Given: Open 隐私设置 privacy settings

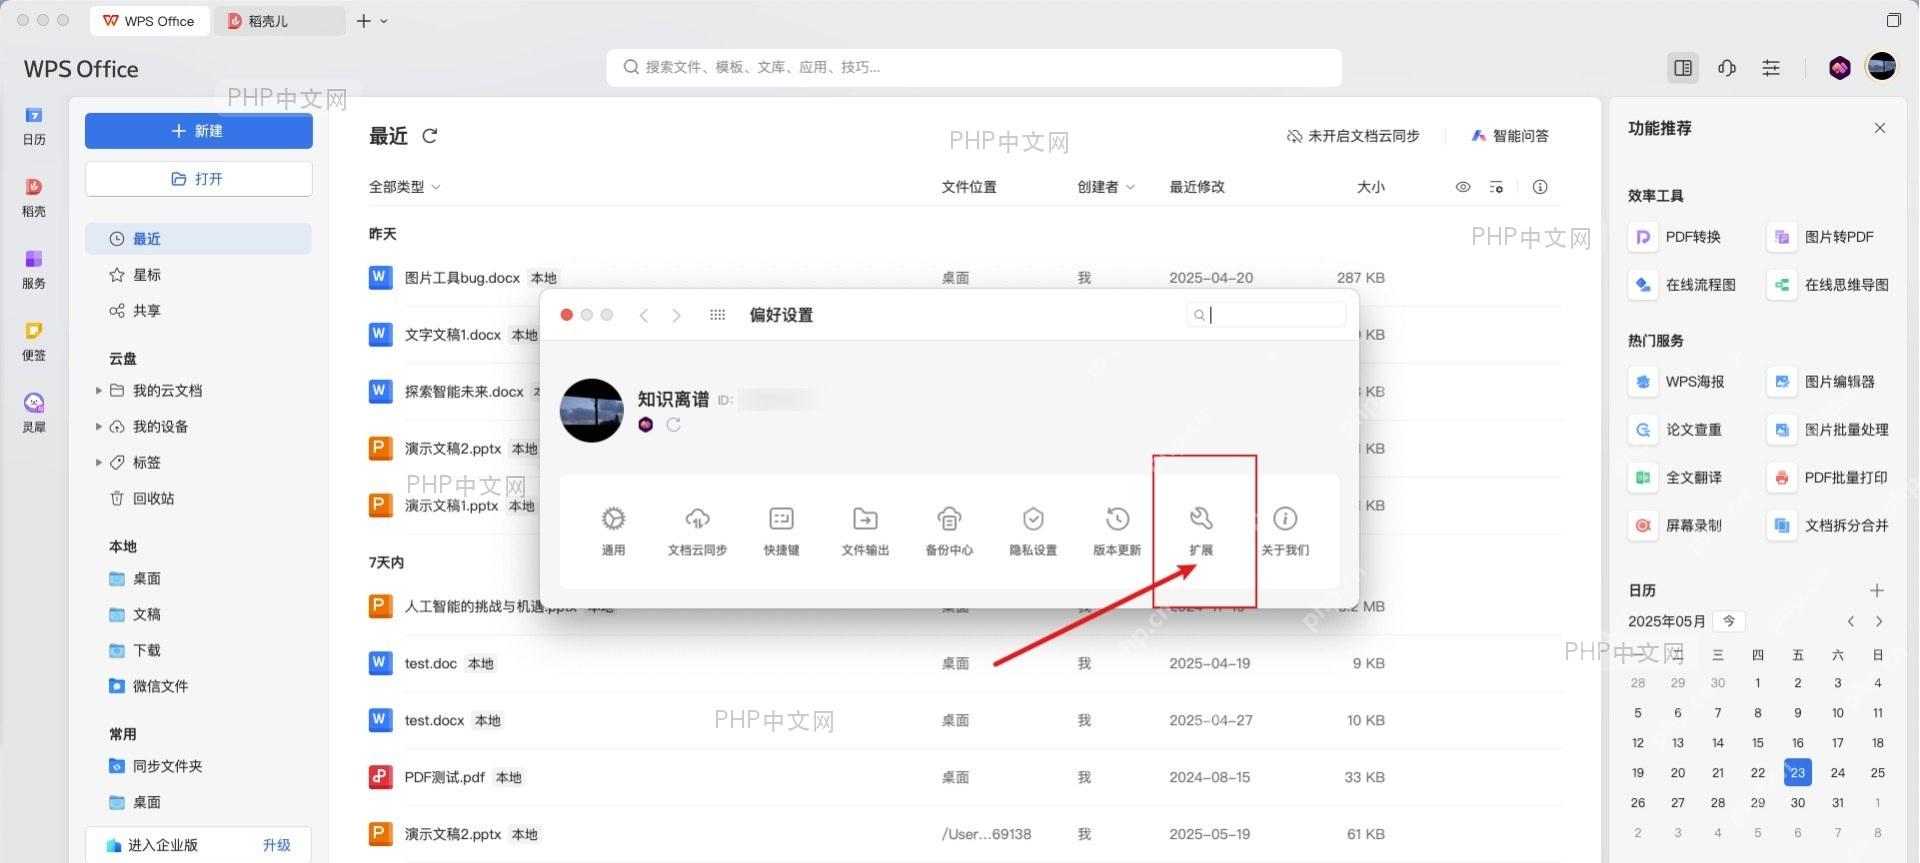Looking at the screenshot, I should pyautogui.click(x=1033, y=530).
